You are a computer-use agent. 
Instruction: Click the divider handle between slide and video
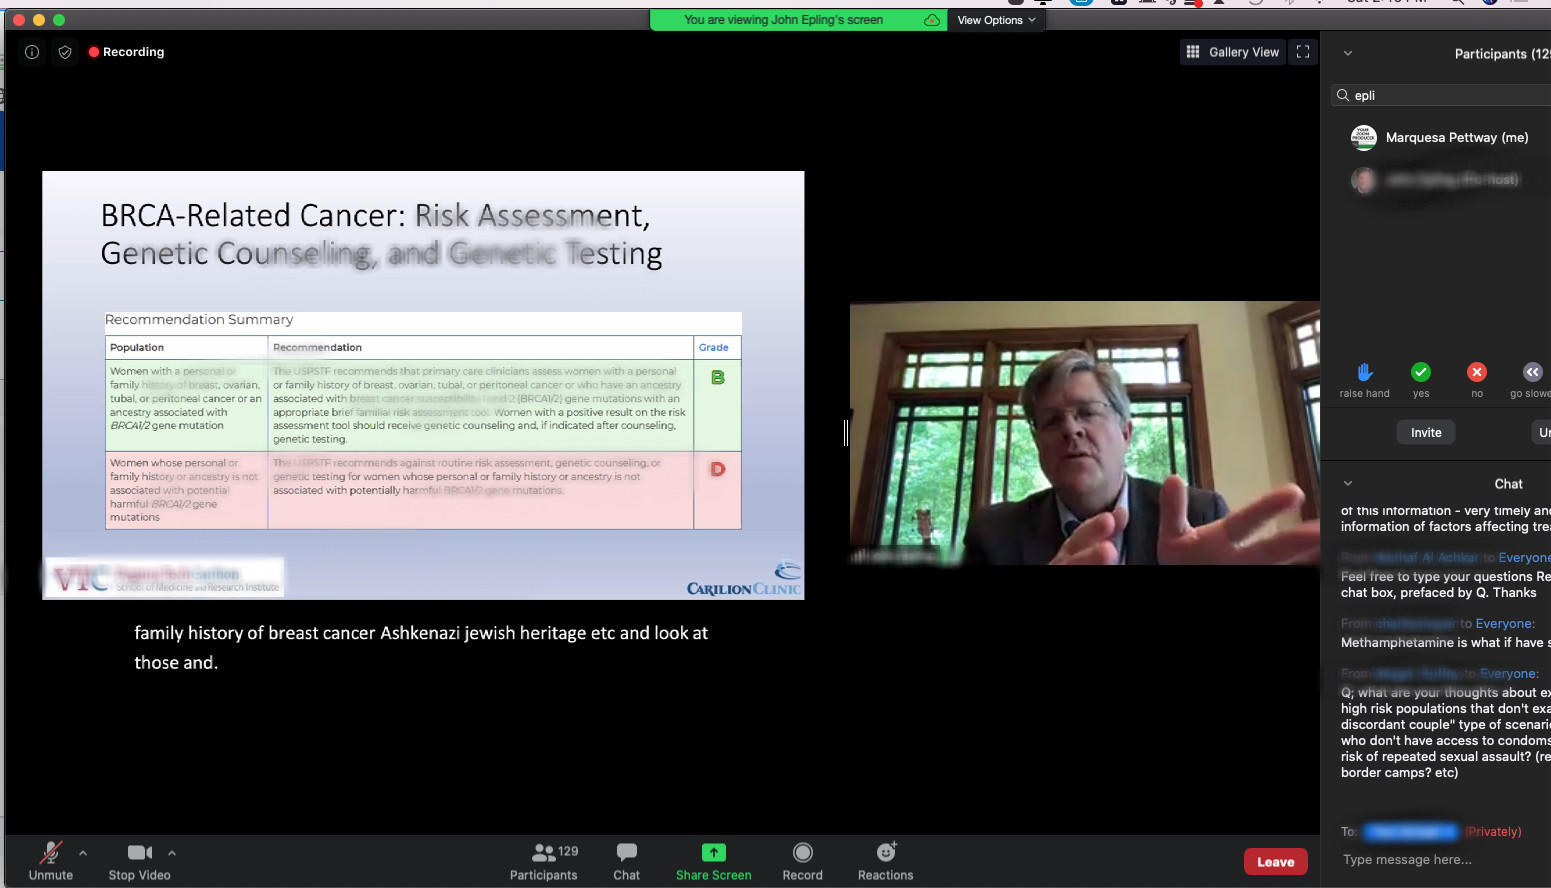[846, 432]
